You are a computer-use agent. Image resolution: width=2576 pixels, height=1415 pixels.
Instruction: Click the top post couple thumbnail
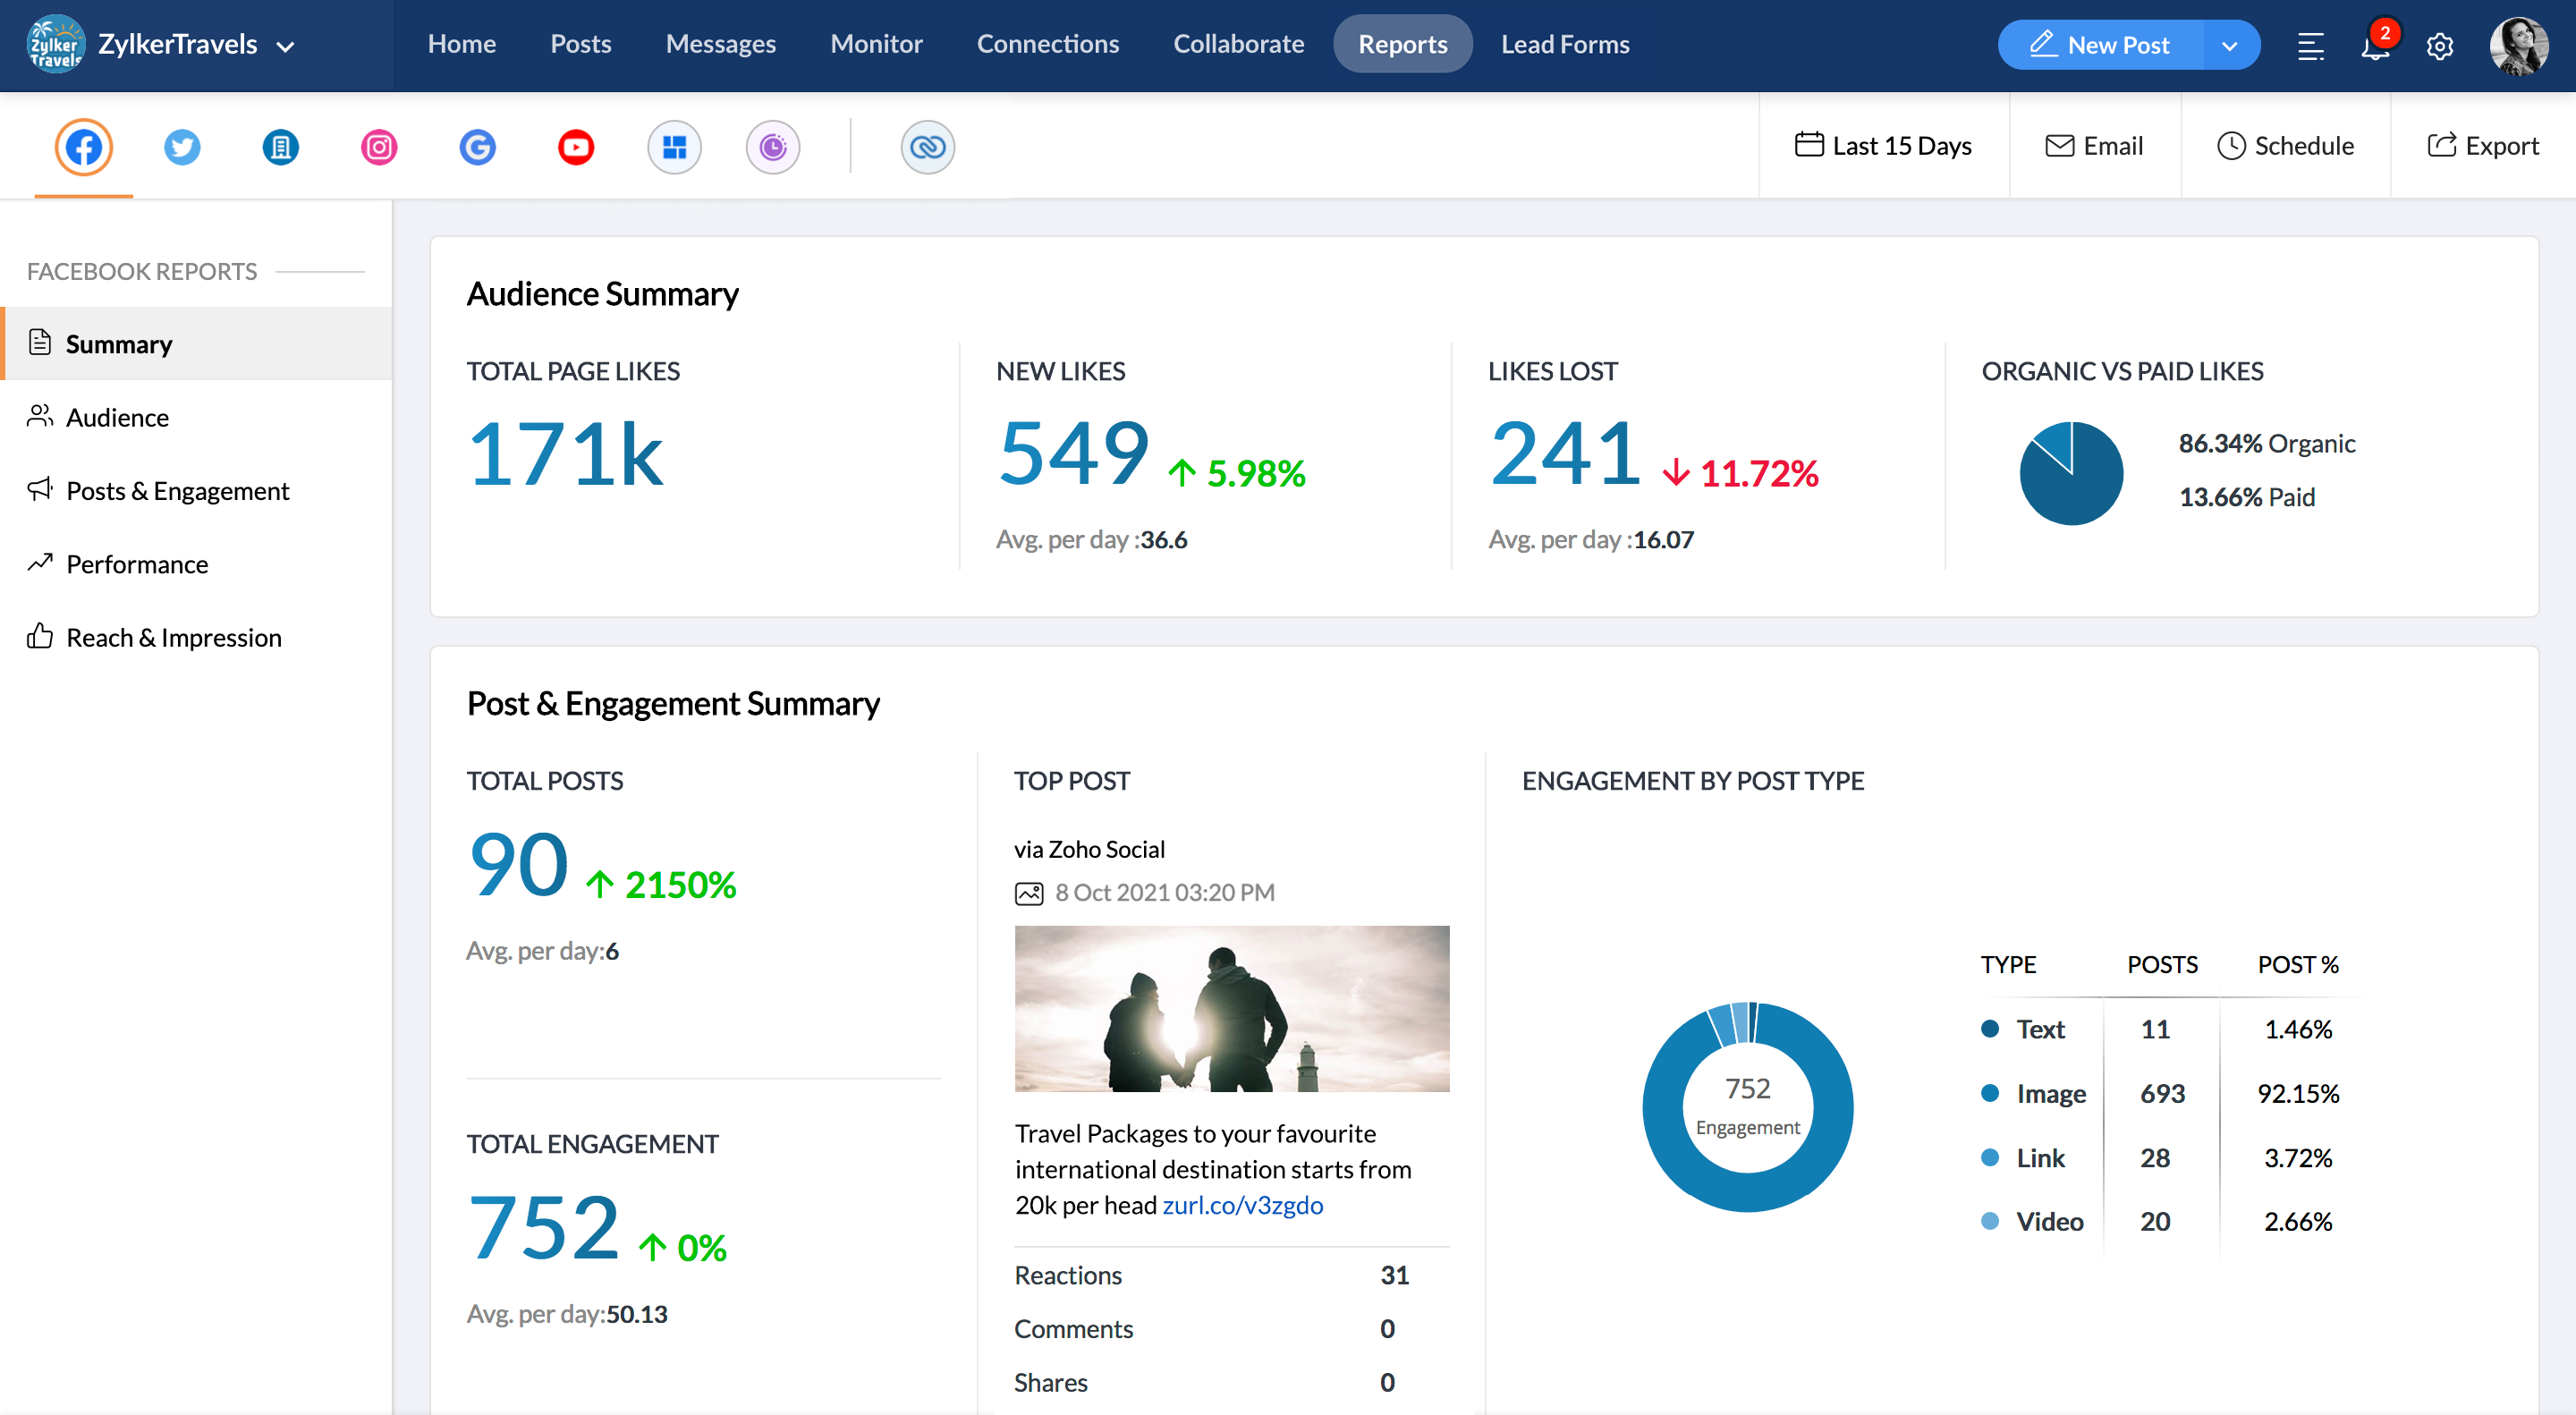point(1232,1008)
